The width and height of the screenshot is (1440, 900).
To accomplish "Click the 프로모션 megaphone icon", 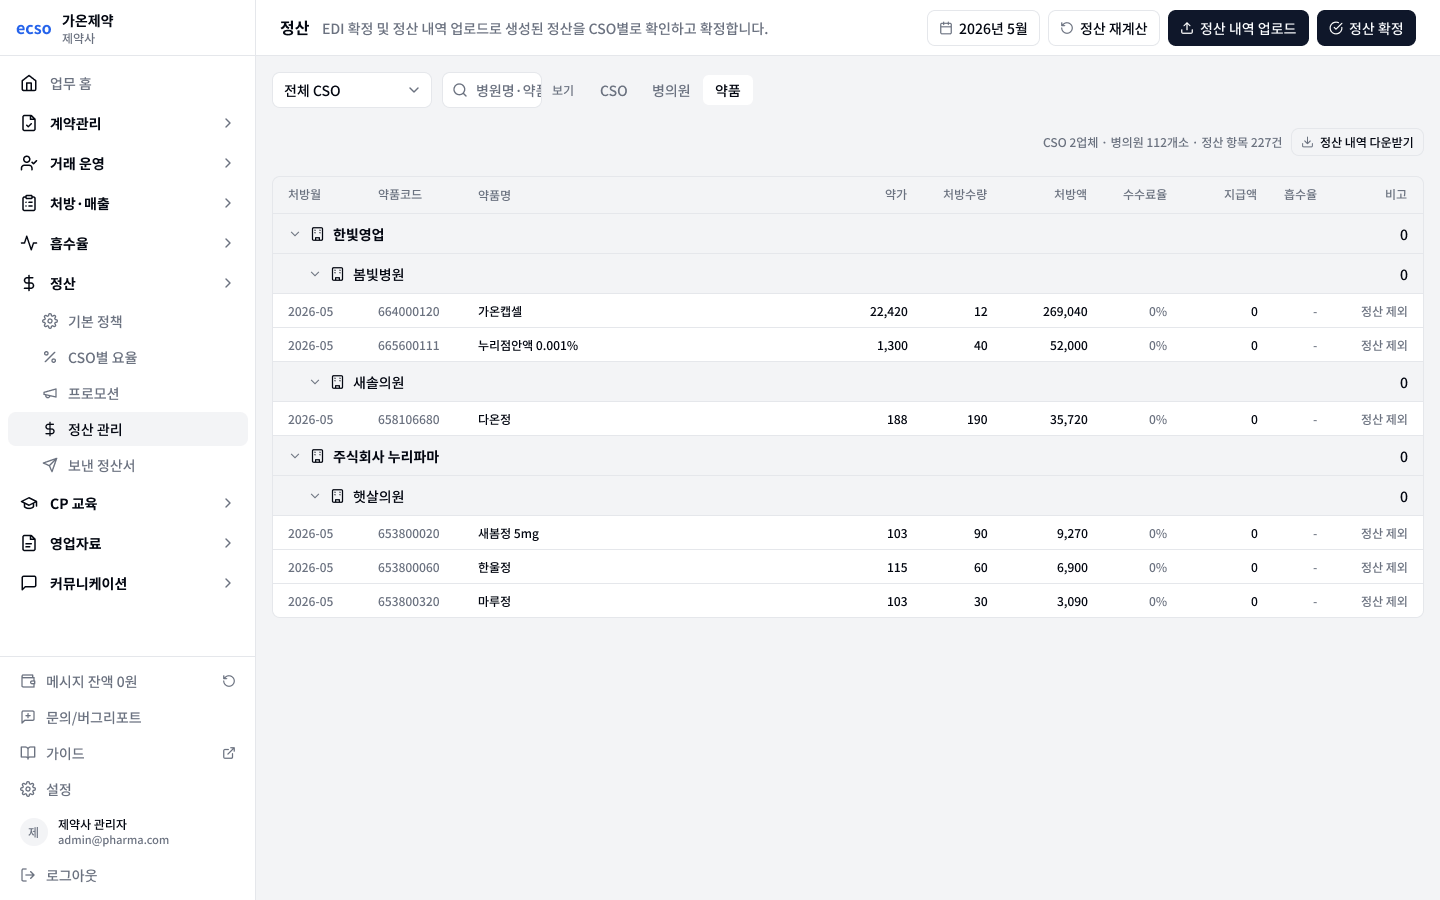I will click(x=50, y=393).
